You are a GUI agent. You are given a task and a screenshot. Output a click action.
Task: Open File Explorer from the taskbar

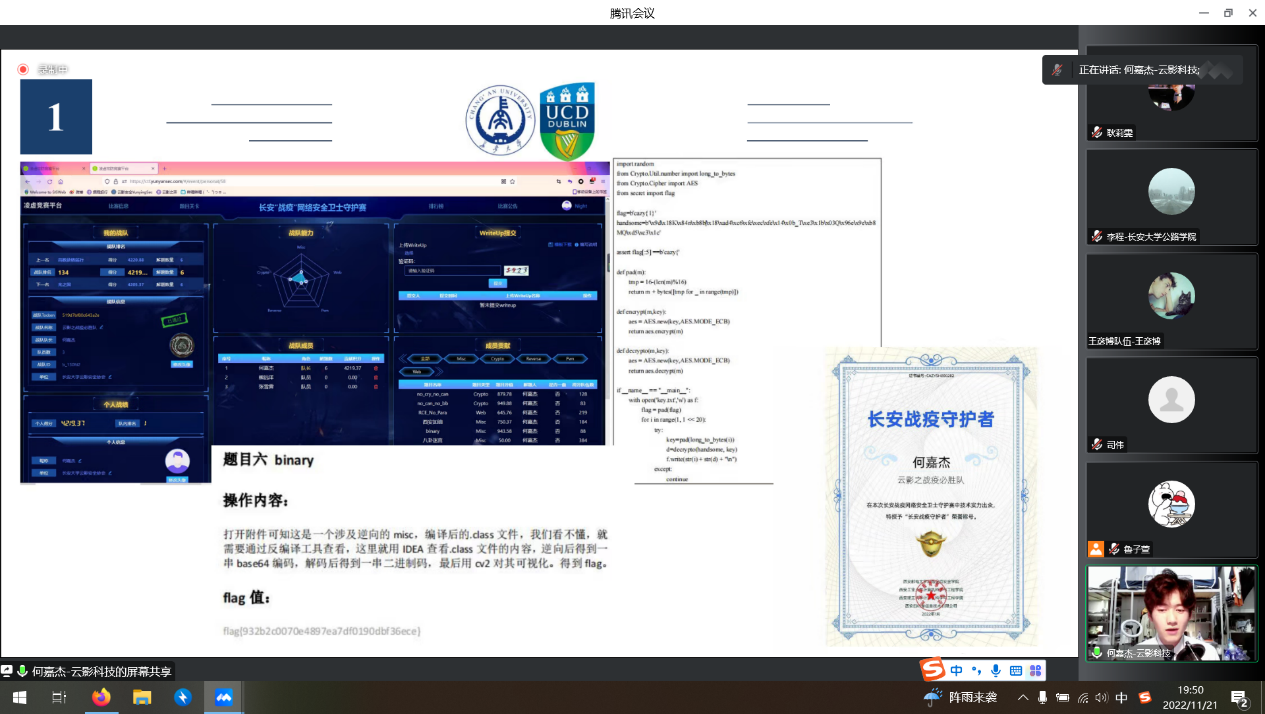(142, 697)
